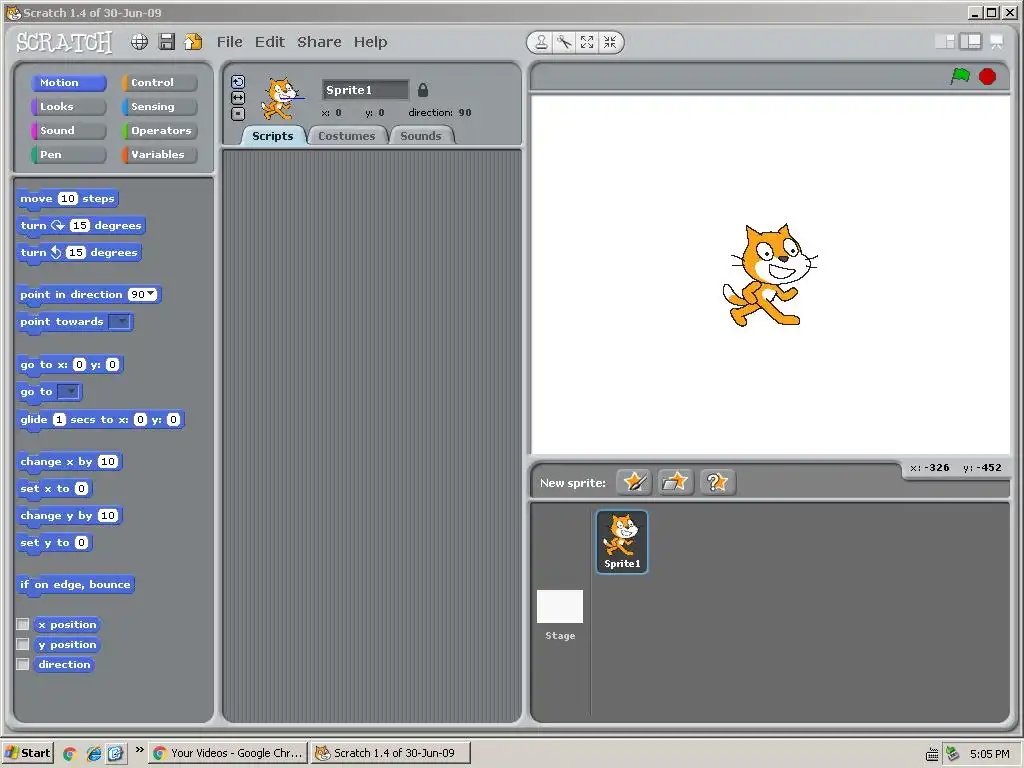Viewport: 1024px width, 768px height.
Task: Toggle the sprite drag lock padlock
Action: 423,90
